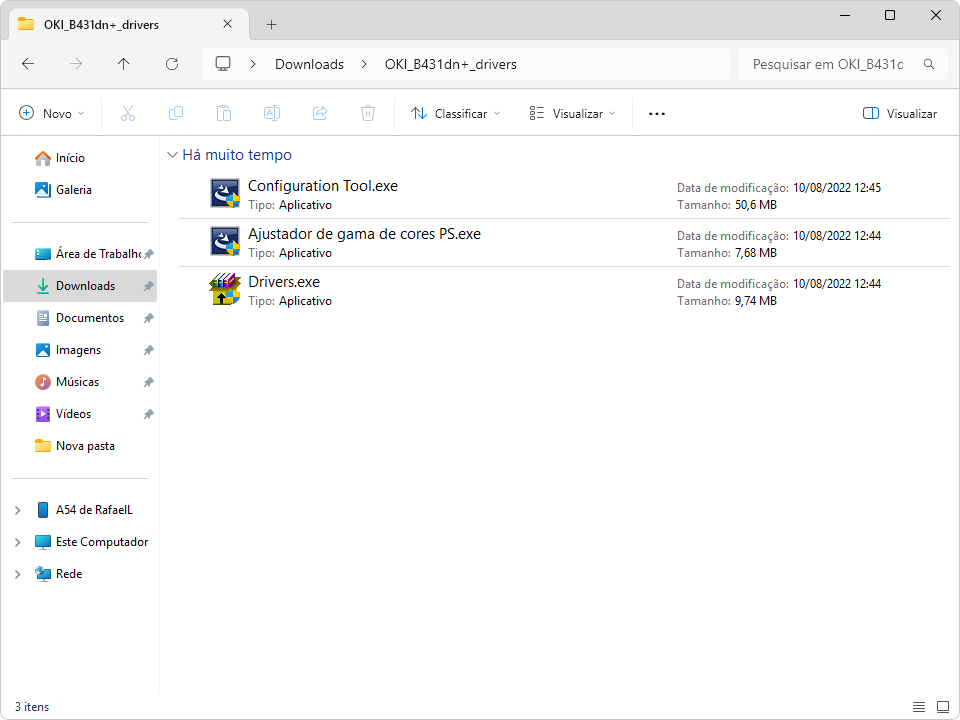Expand chevron after Downloads in address bar

(364, 64)
